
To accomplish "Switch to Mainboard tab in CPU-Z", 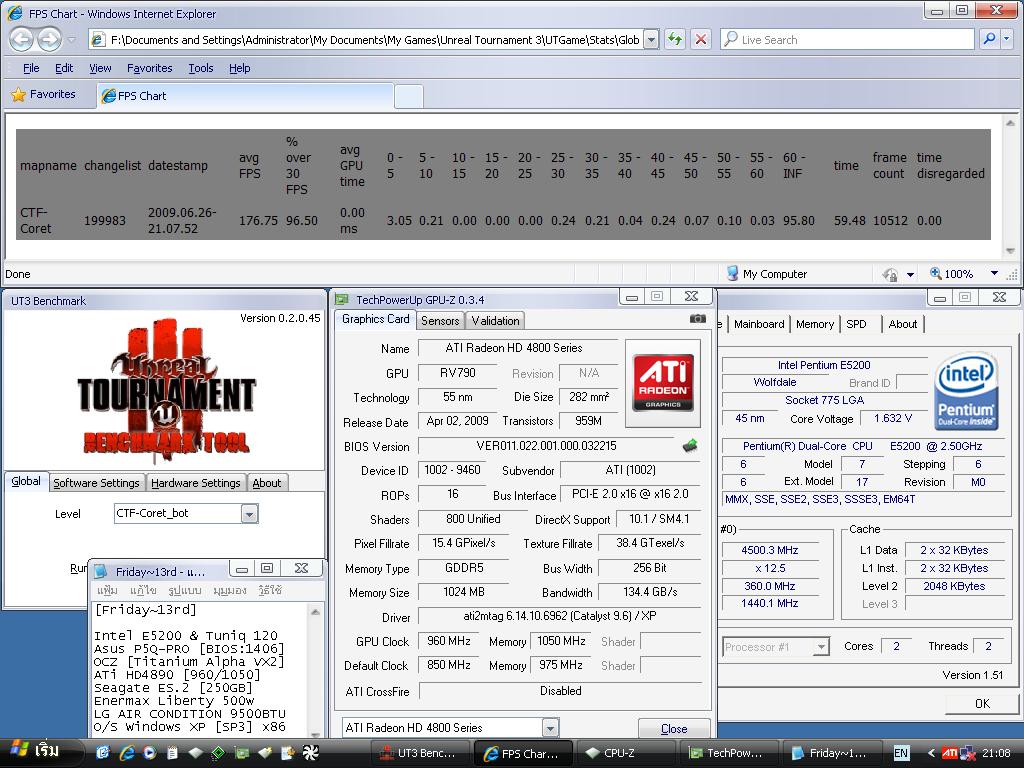I will click(759, 324).
